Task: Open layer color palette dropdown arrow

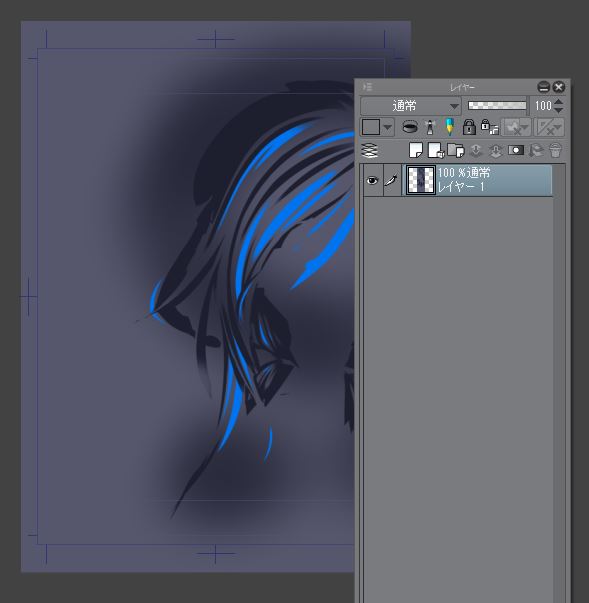Action: tap(388, 127)
